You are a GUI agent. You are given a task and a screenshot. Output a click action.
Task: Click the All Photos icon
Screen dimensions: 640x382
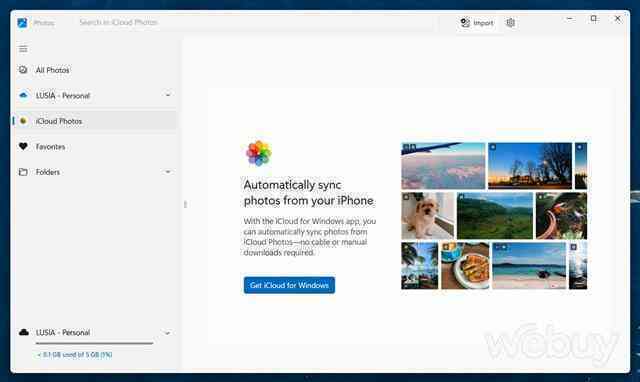pos(23,70)
